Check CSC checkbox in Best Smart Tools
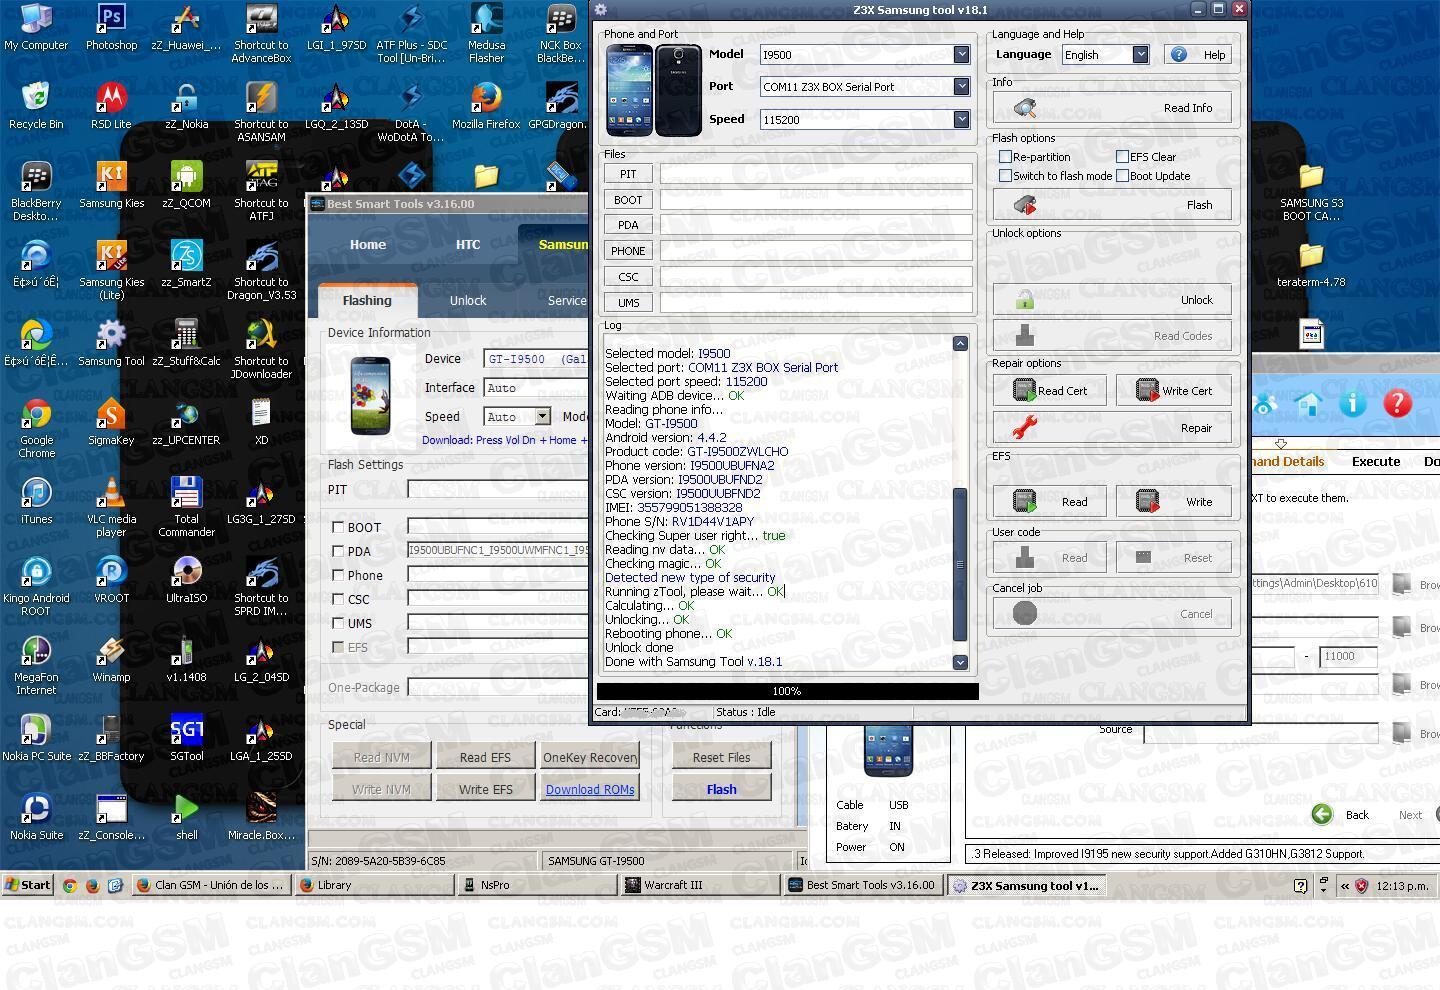The height and width of the screenshot is (990, 1440). [338, 599]
